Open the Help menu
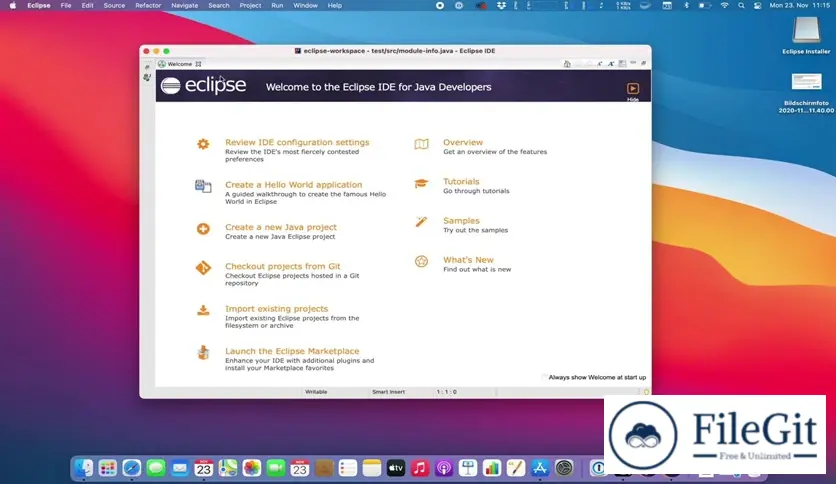 (x=335, y=5)
